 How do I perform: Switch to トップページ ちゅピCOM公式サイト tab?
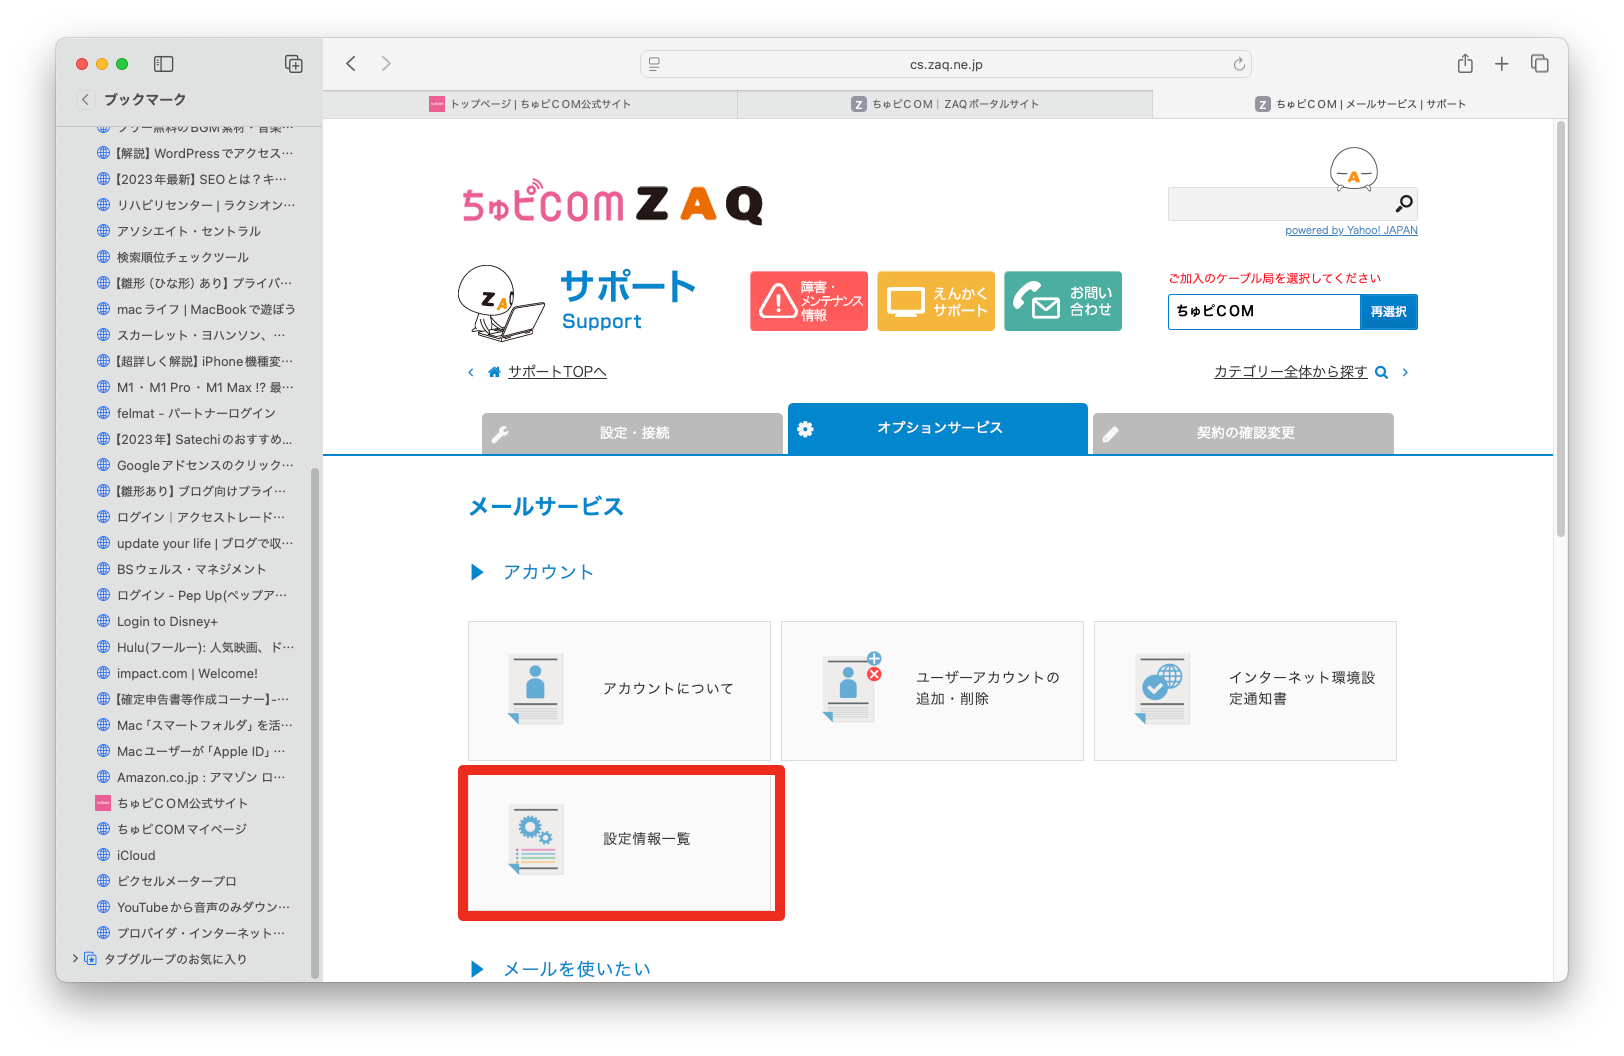pyautogui.click(x=530, y=104)
